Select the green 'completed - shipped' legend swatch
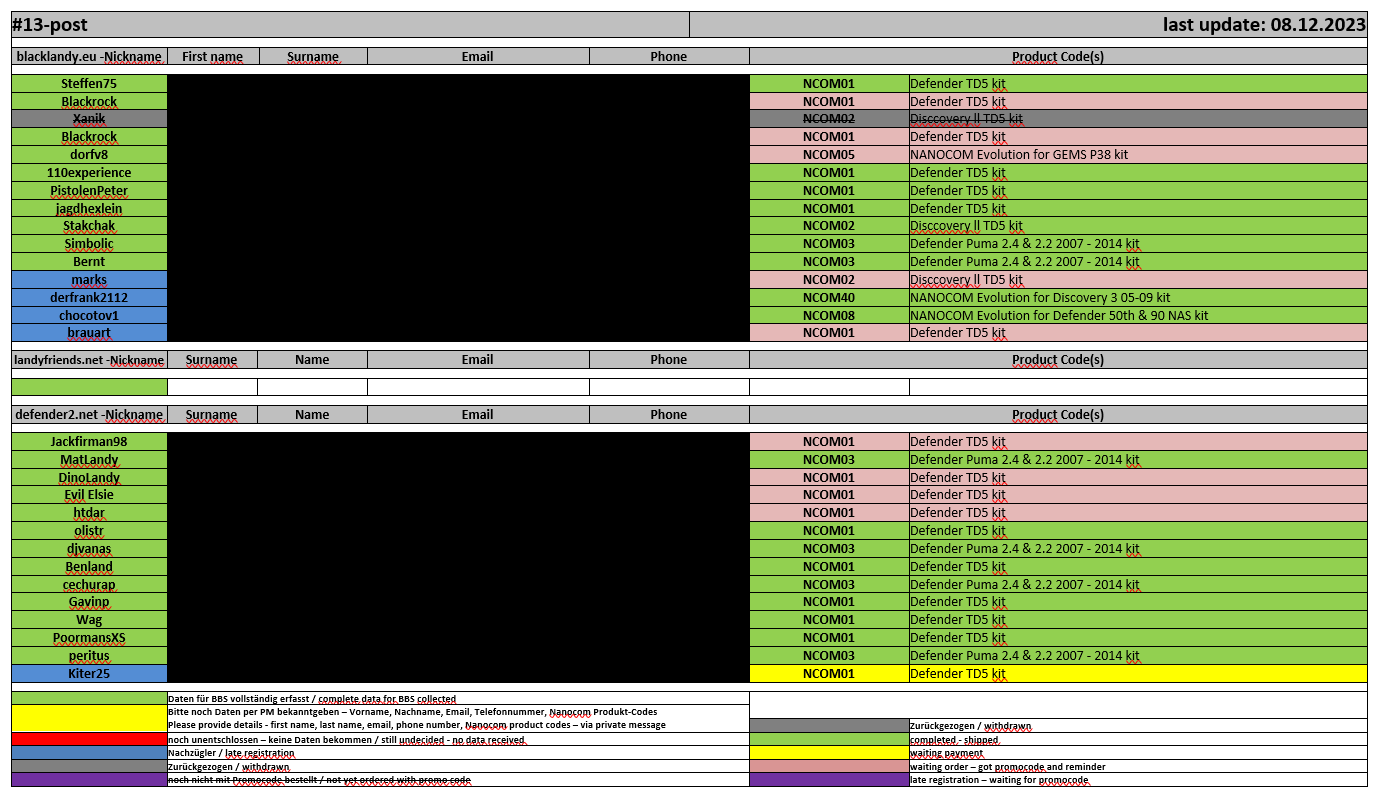This screenshot has width=1383, height=797. tap(829, 739)
